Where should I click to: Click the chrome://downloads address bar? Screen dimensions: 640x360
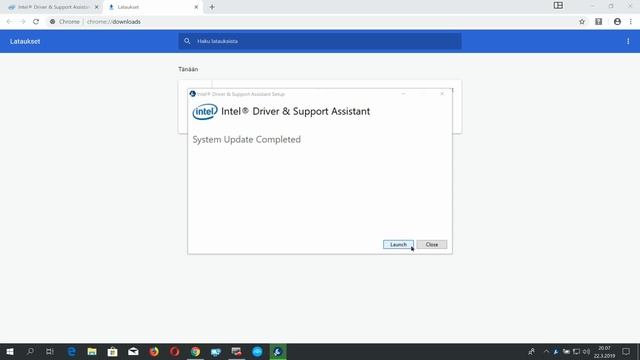(310, 22)
